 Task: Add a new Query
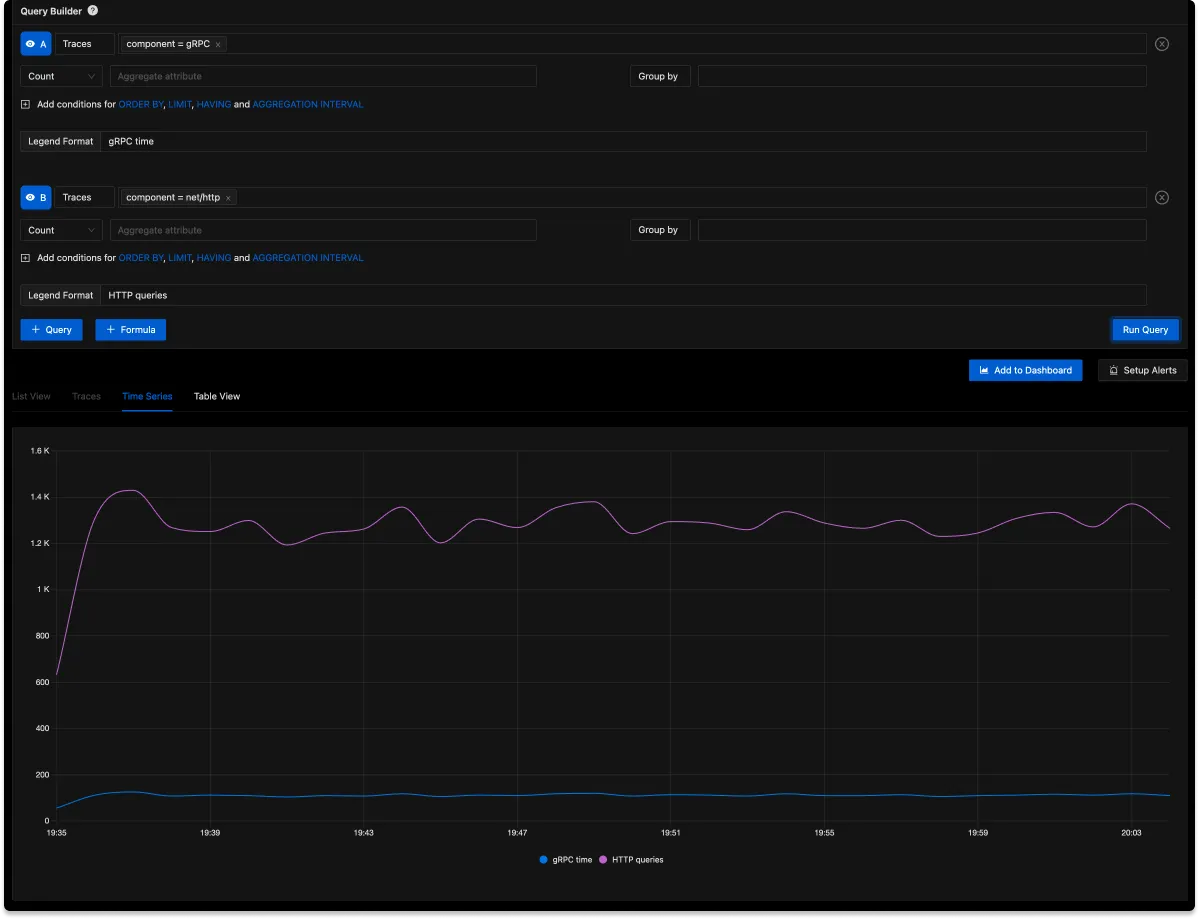[x=51, y=330]
